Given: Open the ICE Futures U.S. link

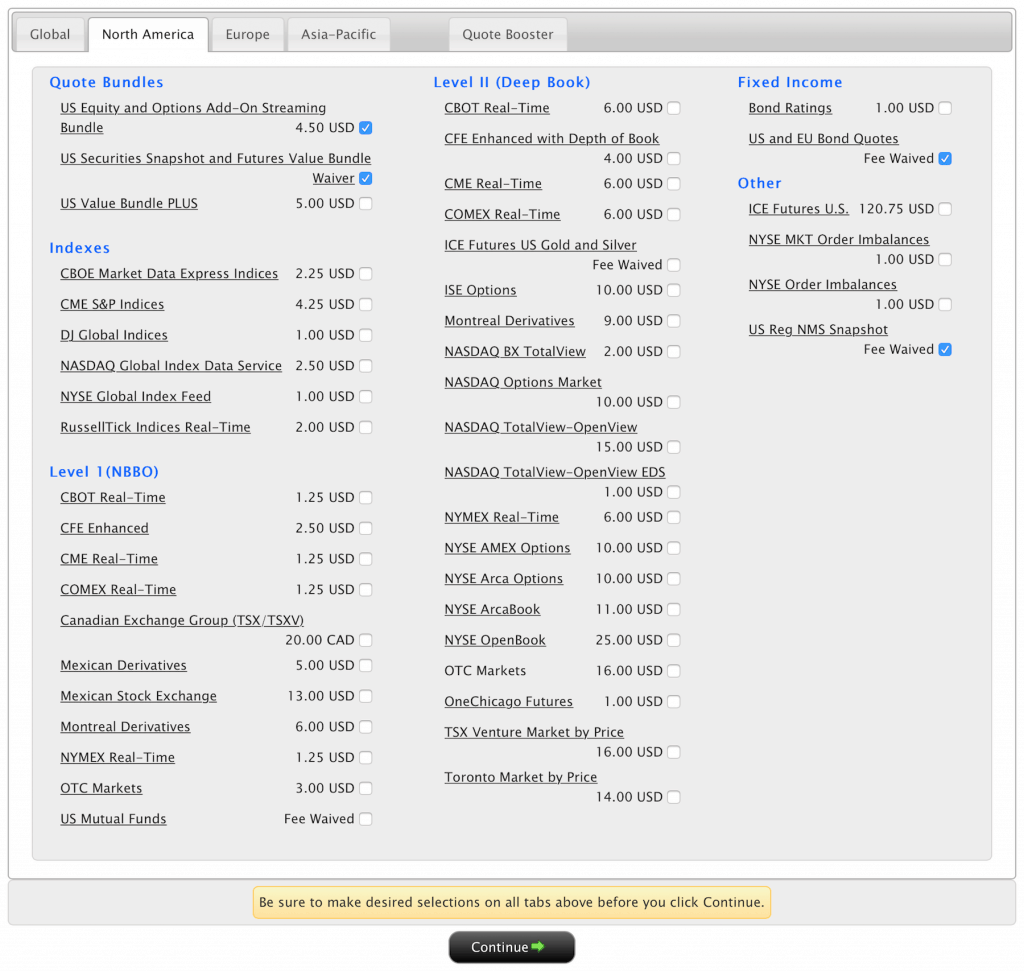Looking at the screenshot, I should [x=799, y=209].
